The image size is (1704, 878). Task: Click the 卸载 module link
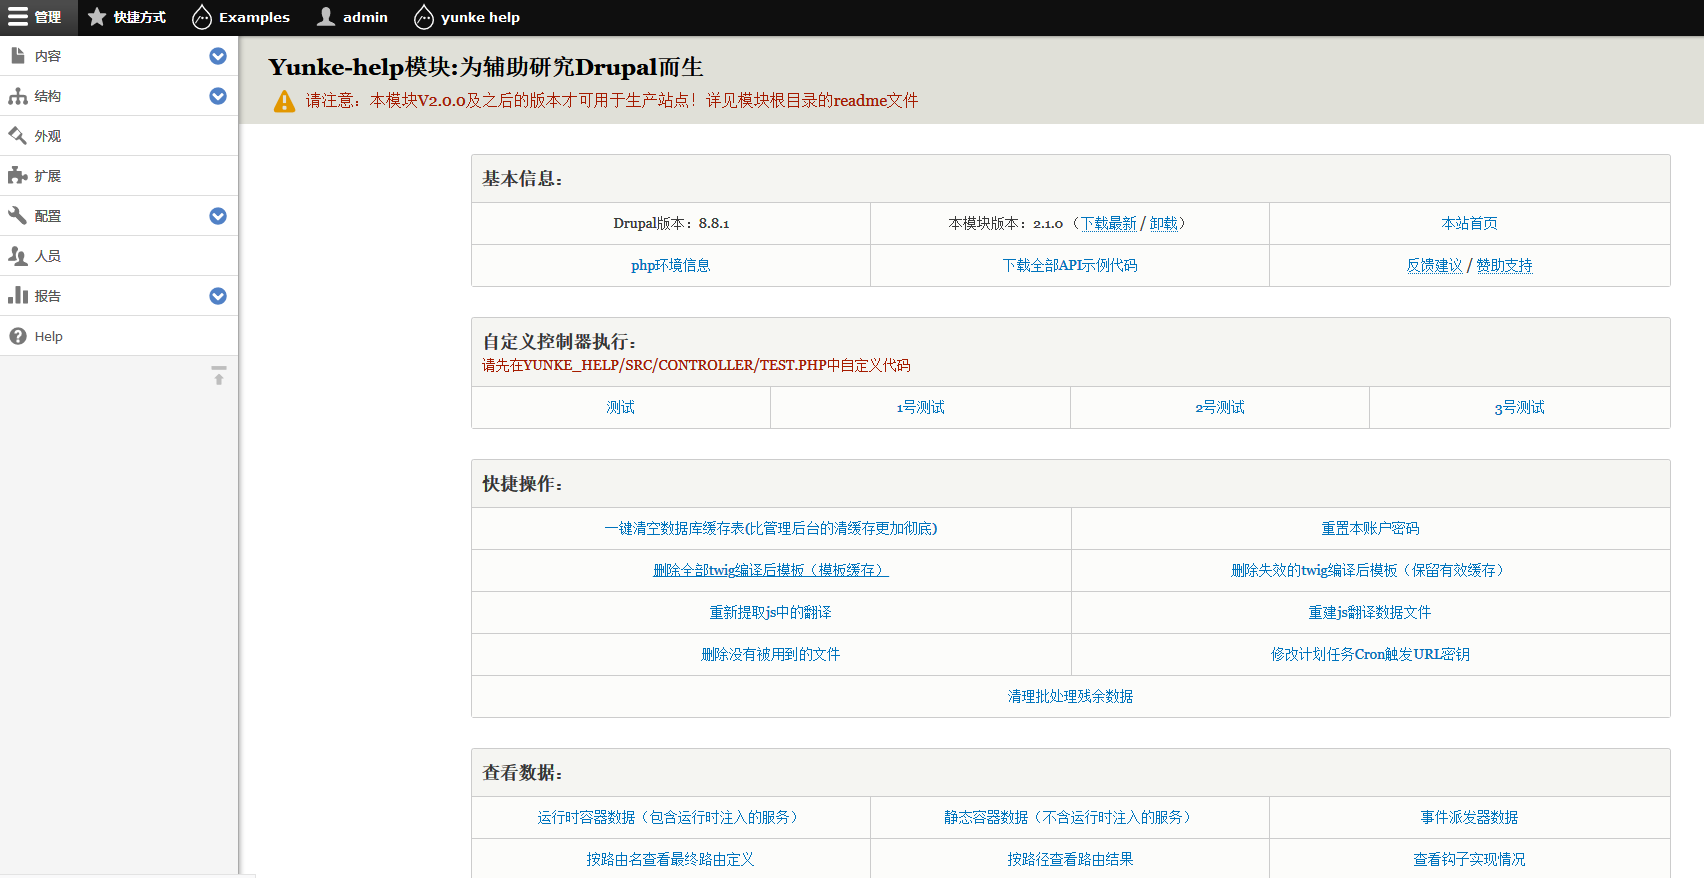[x=1163, y=223]
